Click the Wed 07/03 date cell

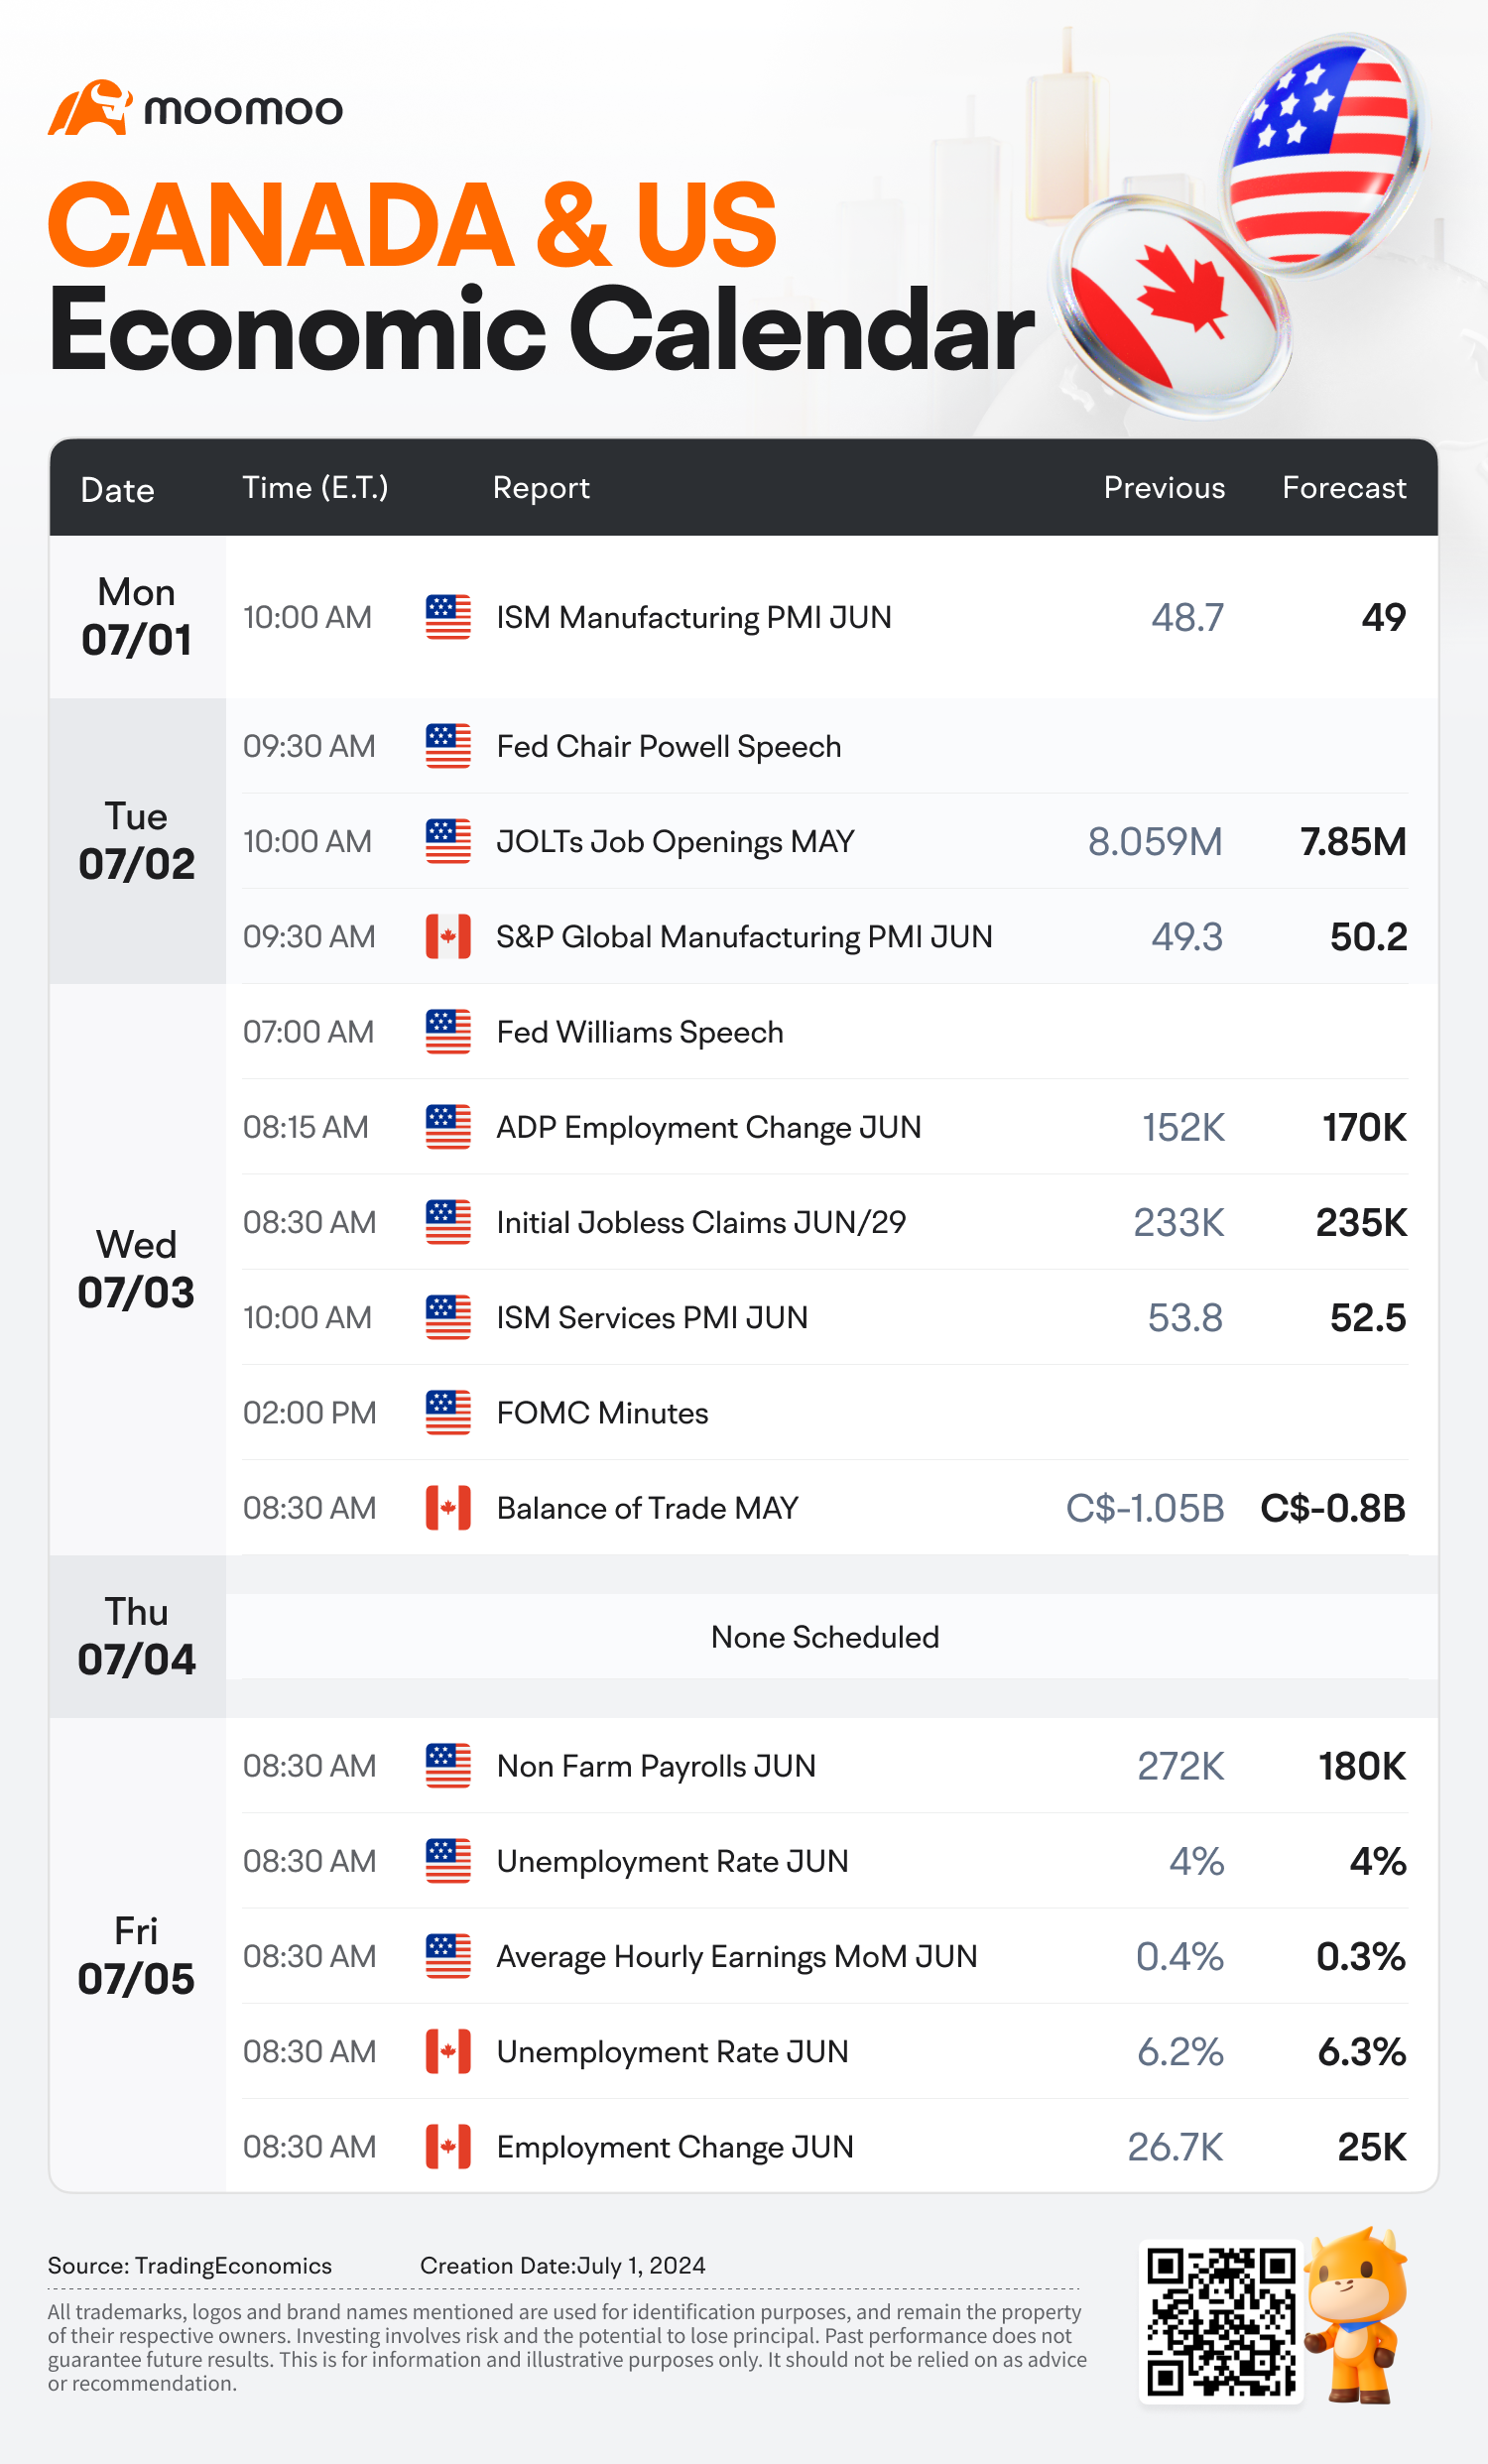tap(137, 1269)
